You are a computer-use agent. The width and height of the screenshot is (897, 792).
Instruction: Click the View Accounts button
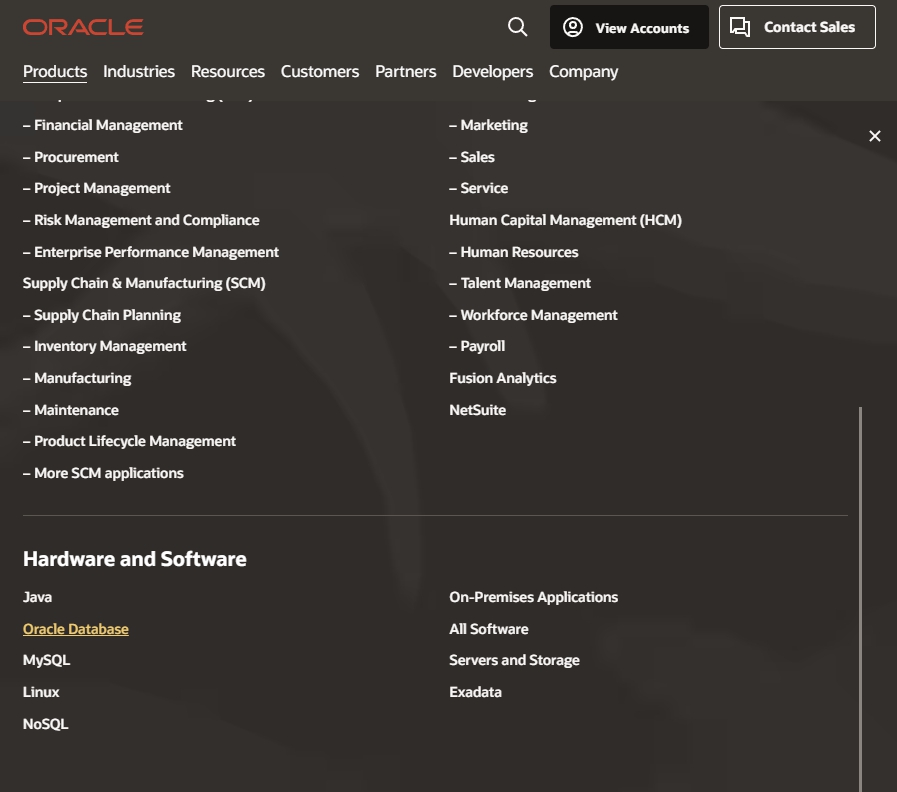coord(629,27)
